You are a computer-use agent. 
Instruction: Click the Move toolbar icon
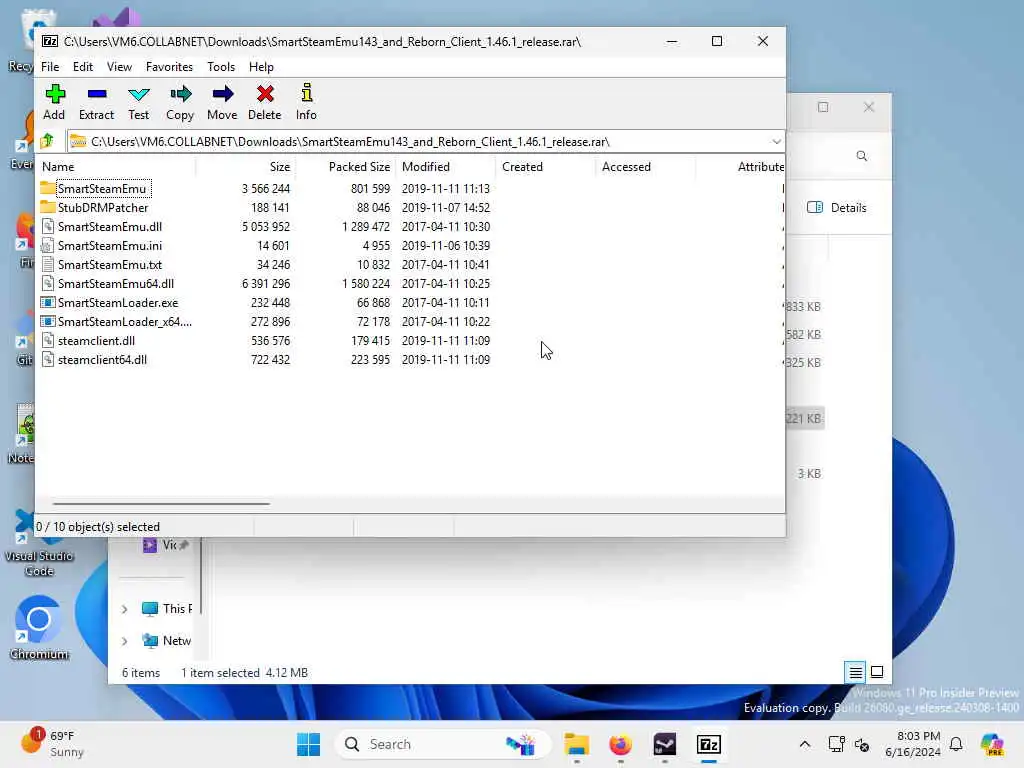[x=223, y=94]
